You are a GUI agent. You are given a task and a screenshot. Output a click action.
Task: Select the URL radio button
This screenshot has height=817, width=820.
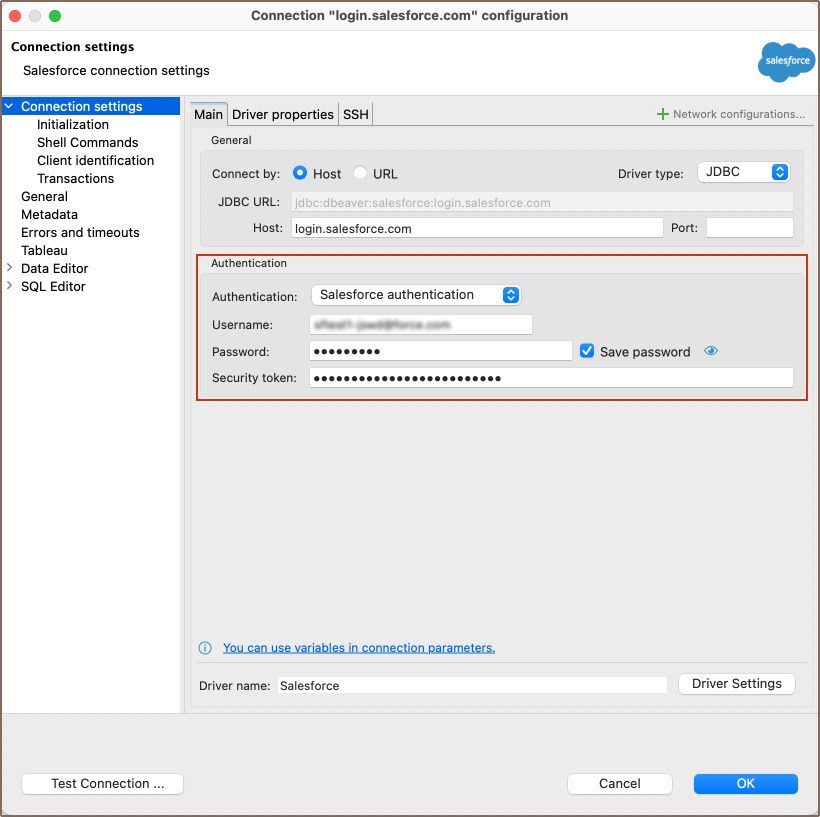point(359,173)
